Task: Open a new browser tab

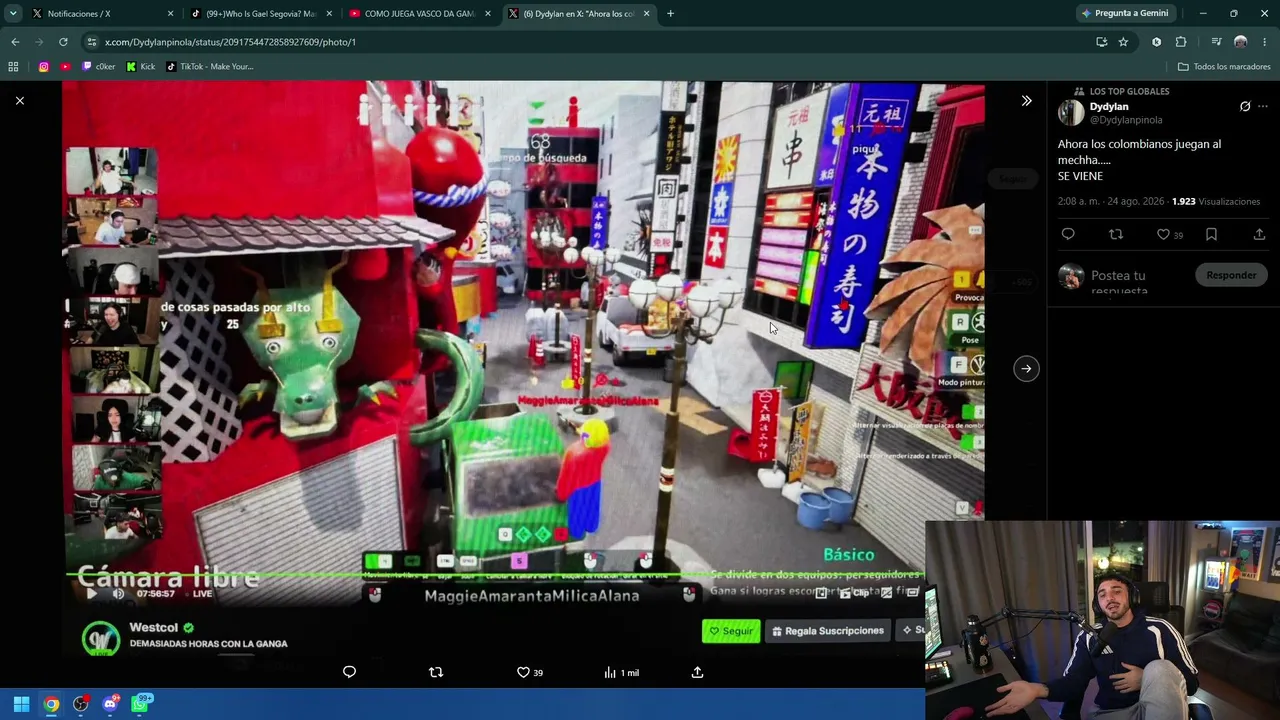Action: (x=670, y=14)
